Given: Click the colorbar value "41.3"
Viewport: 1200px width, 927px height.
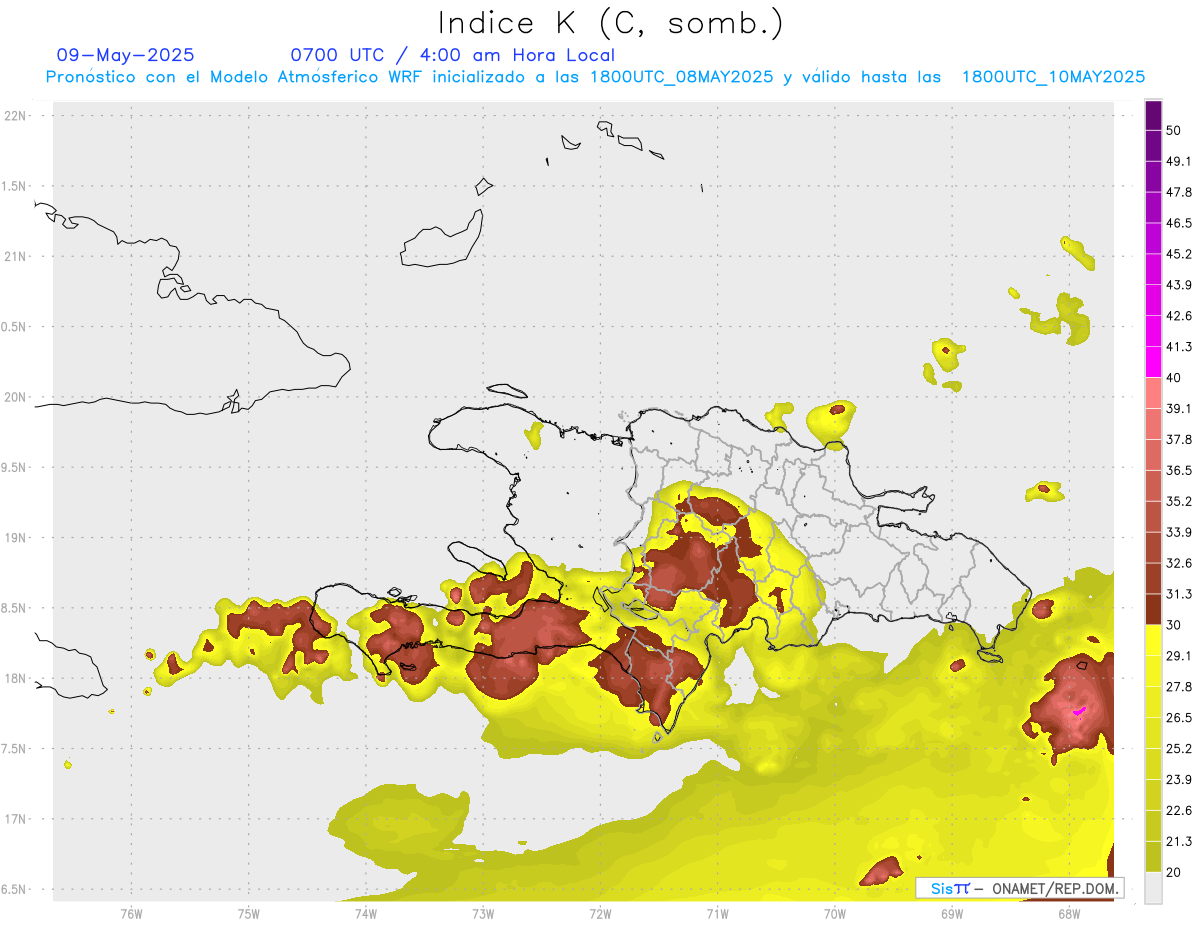Looking at the screenshot, I should 1178,347.
